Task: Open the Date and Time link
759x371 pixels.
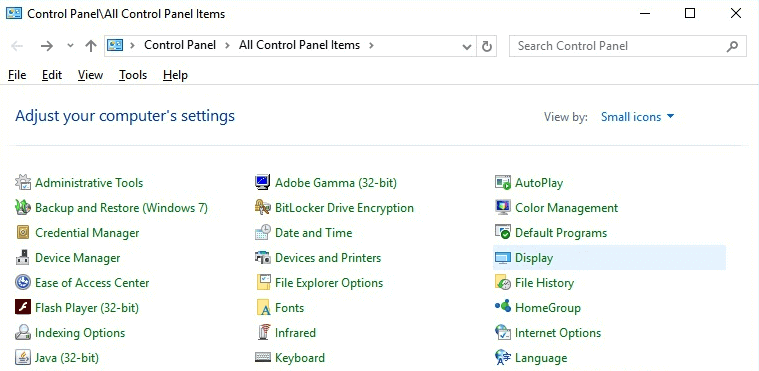Action: pos(313,233)
